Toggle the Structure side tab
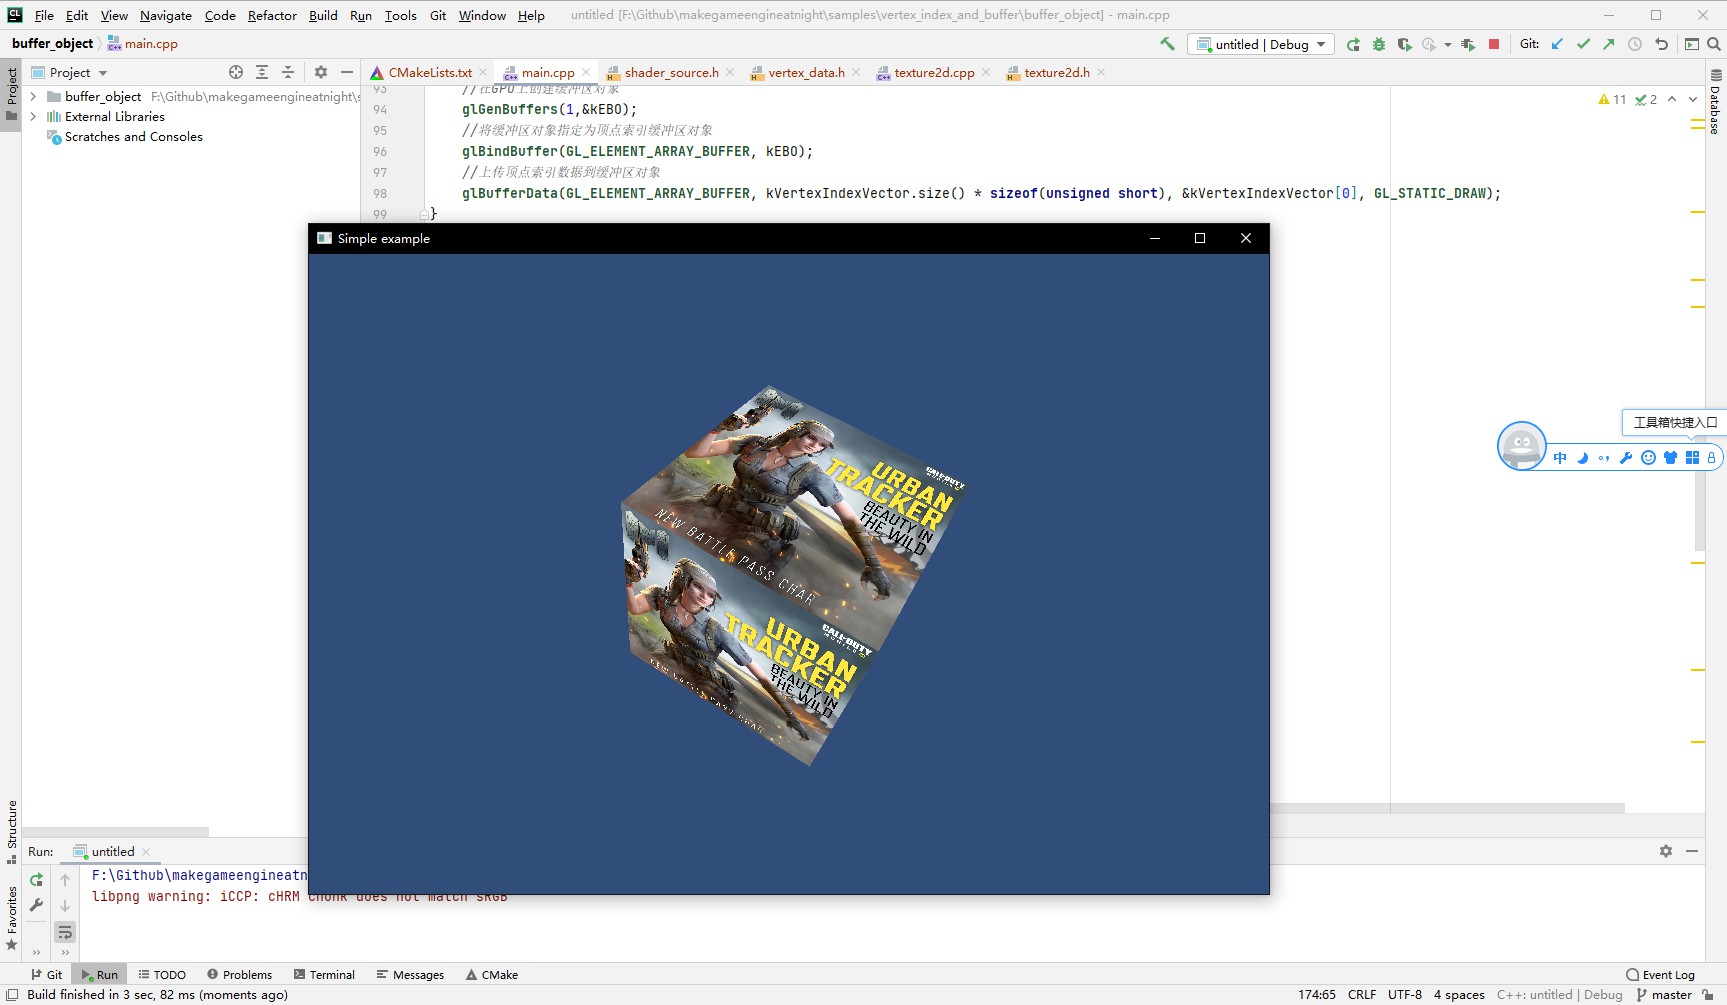The image size is (1727, 1005). coord(11,832)
